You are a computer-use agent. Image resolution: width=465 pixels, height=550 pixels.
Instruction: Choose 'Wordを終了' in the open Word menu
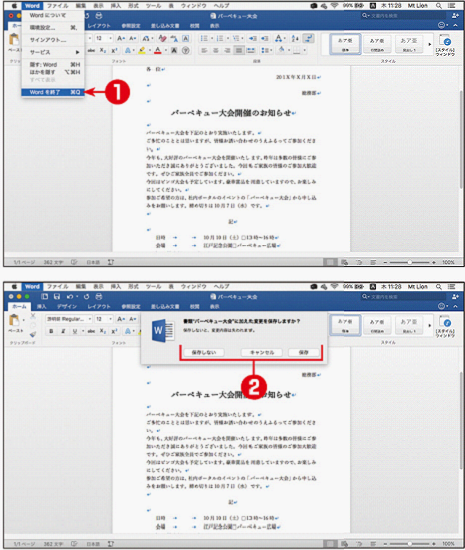click(53, 92)
